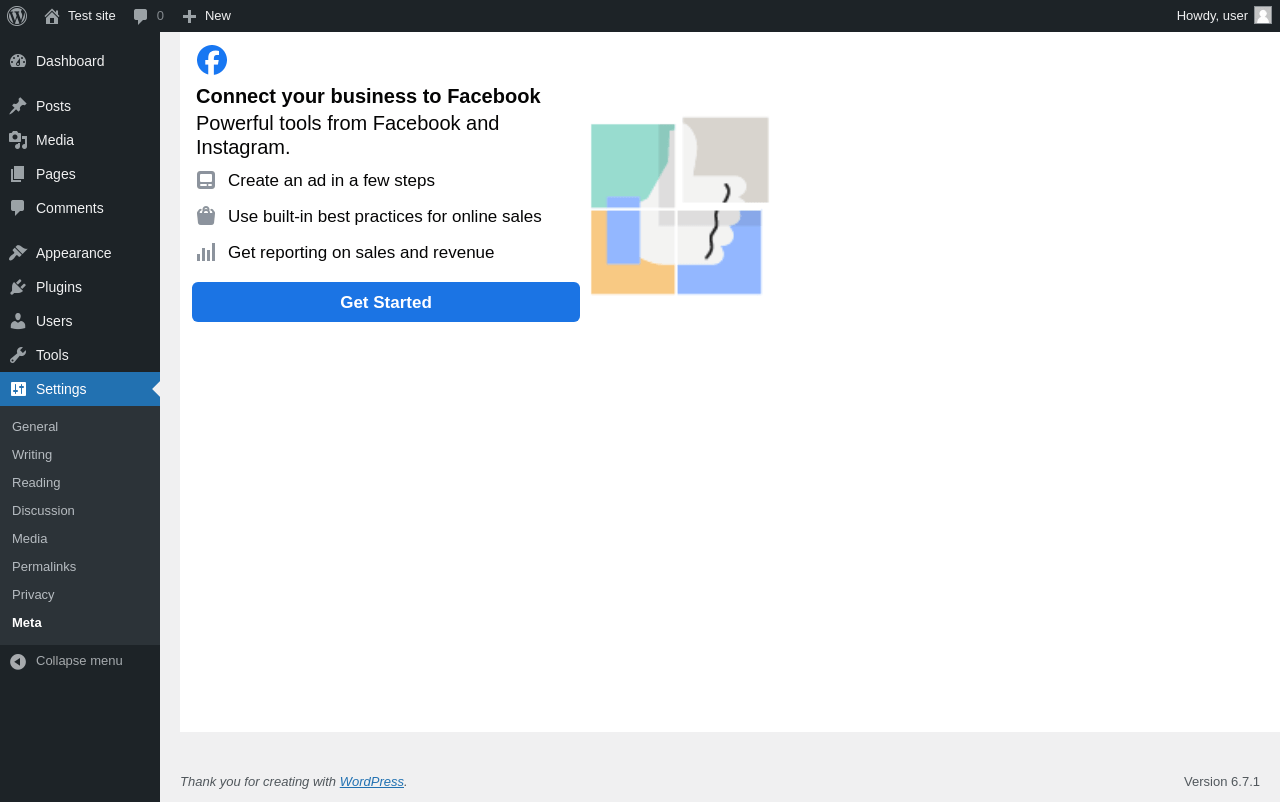Viewport: 1280px width, 802px height.
Task: Click the Collapse menu arrow icon
Action: [x=18, y=662]
